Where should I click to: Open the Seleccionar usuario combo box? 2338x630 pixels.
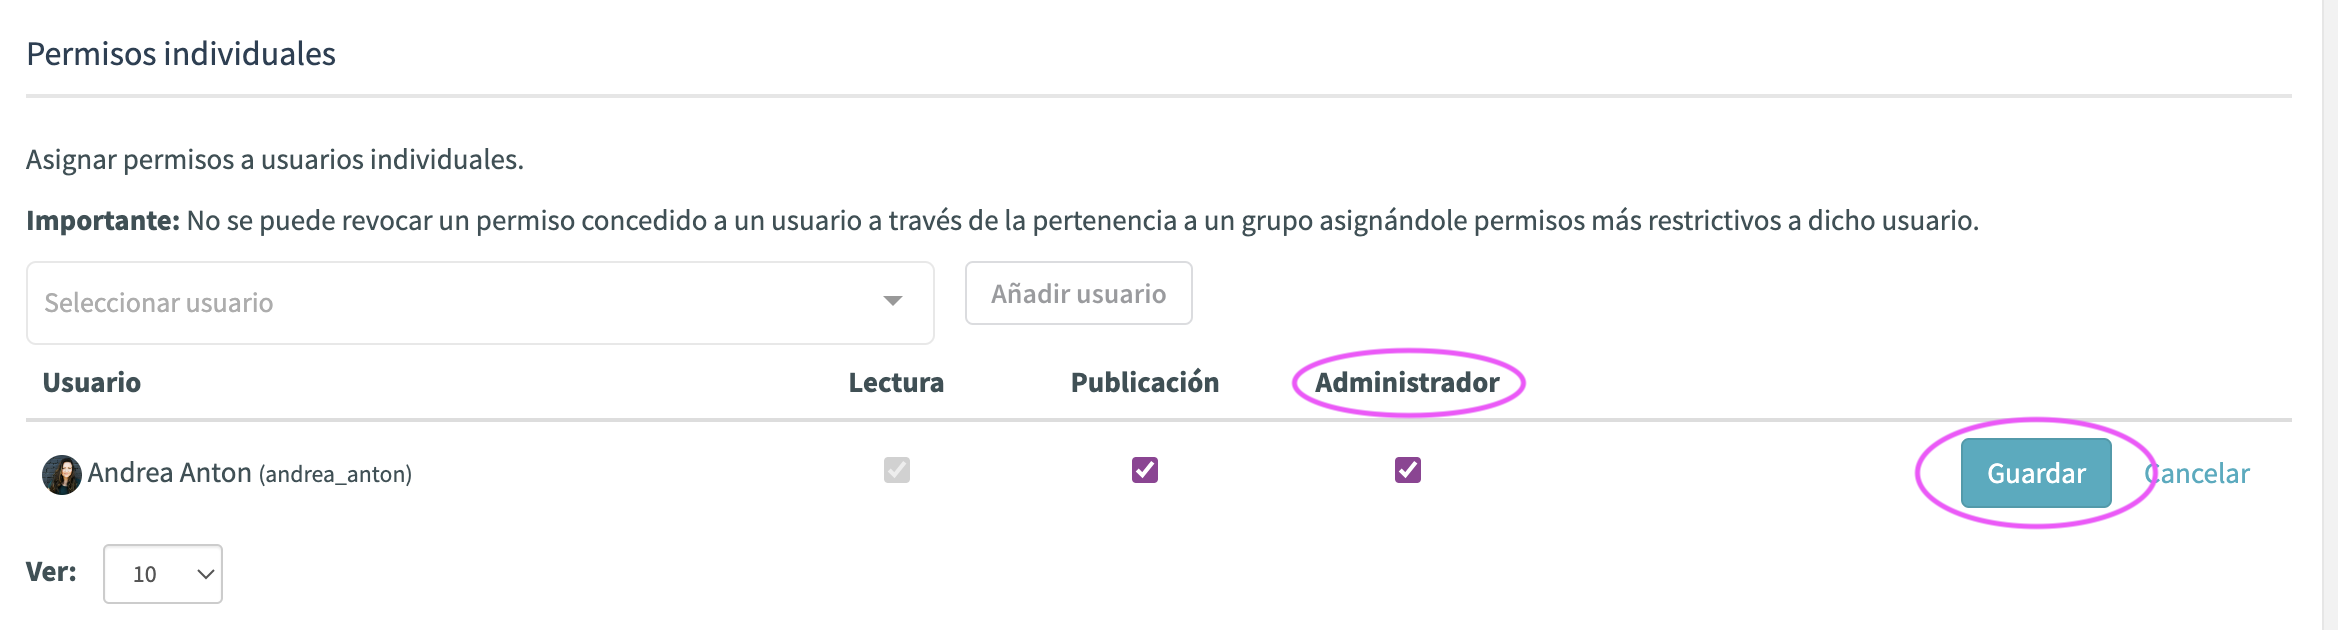pos(480,303)
